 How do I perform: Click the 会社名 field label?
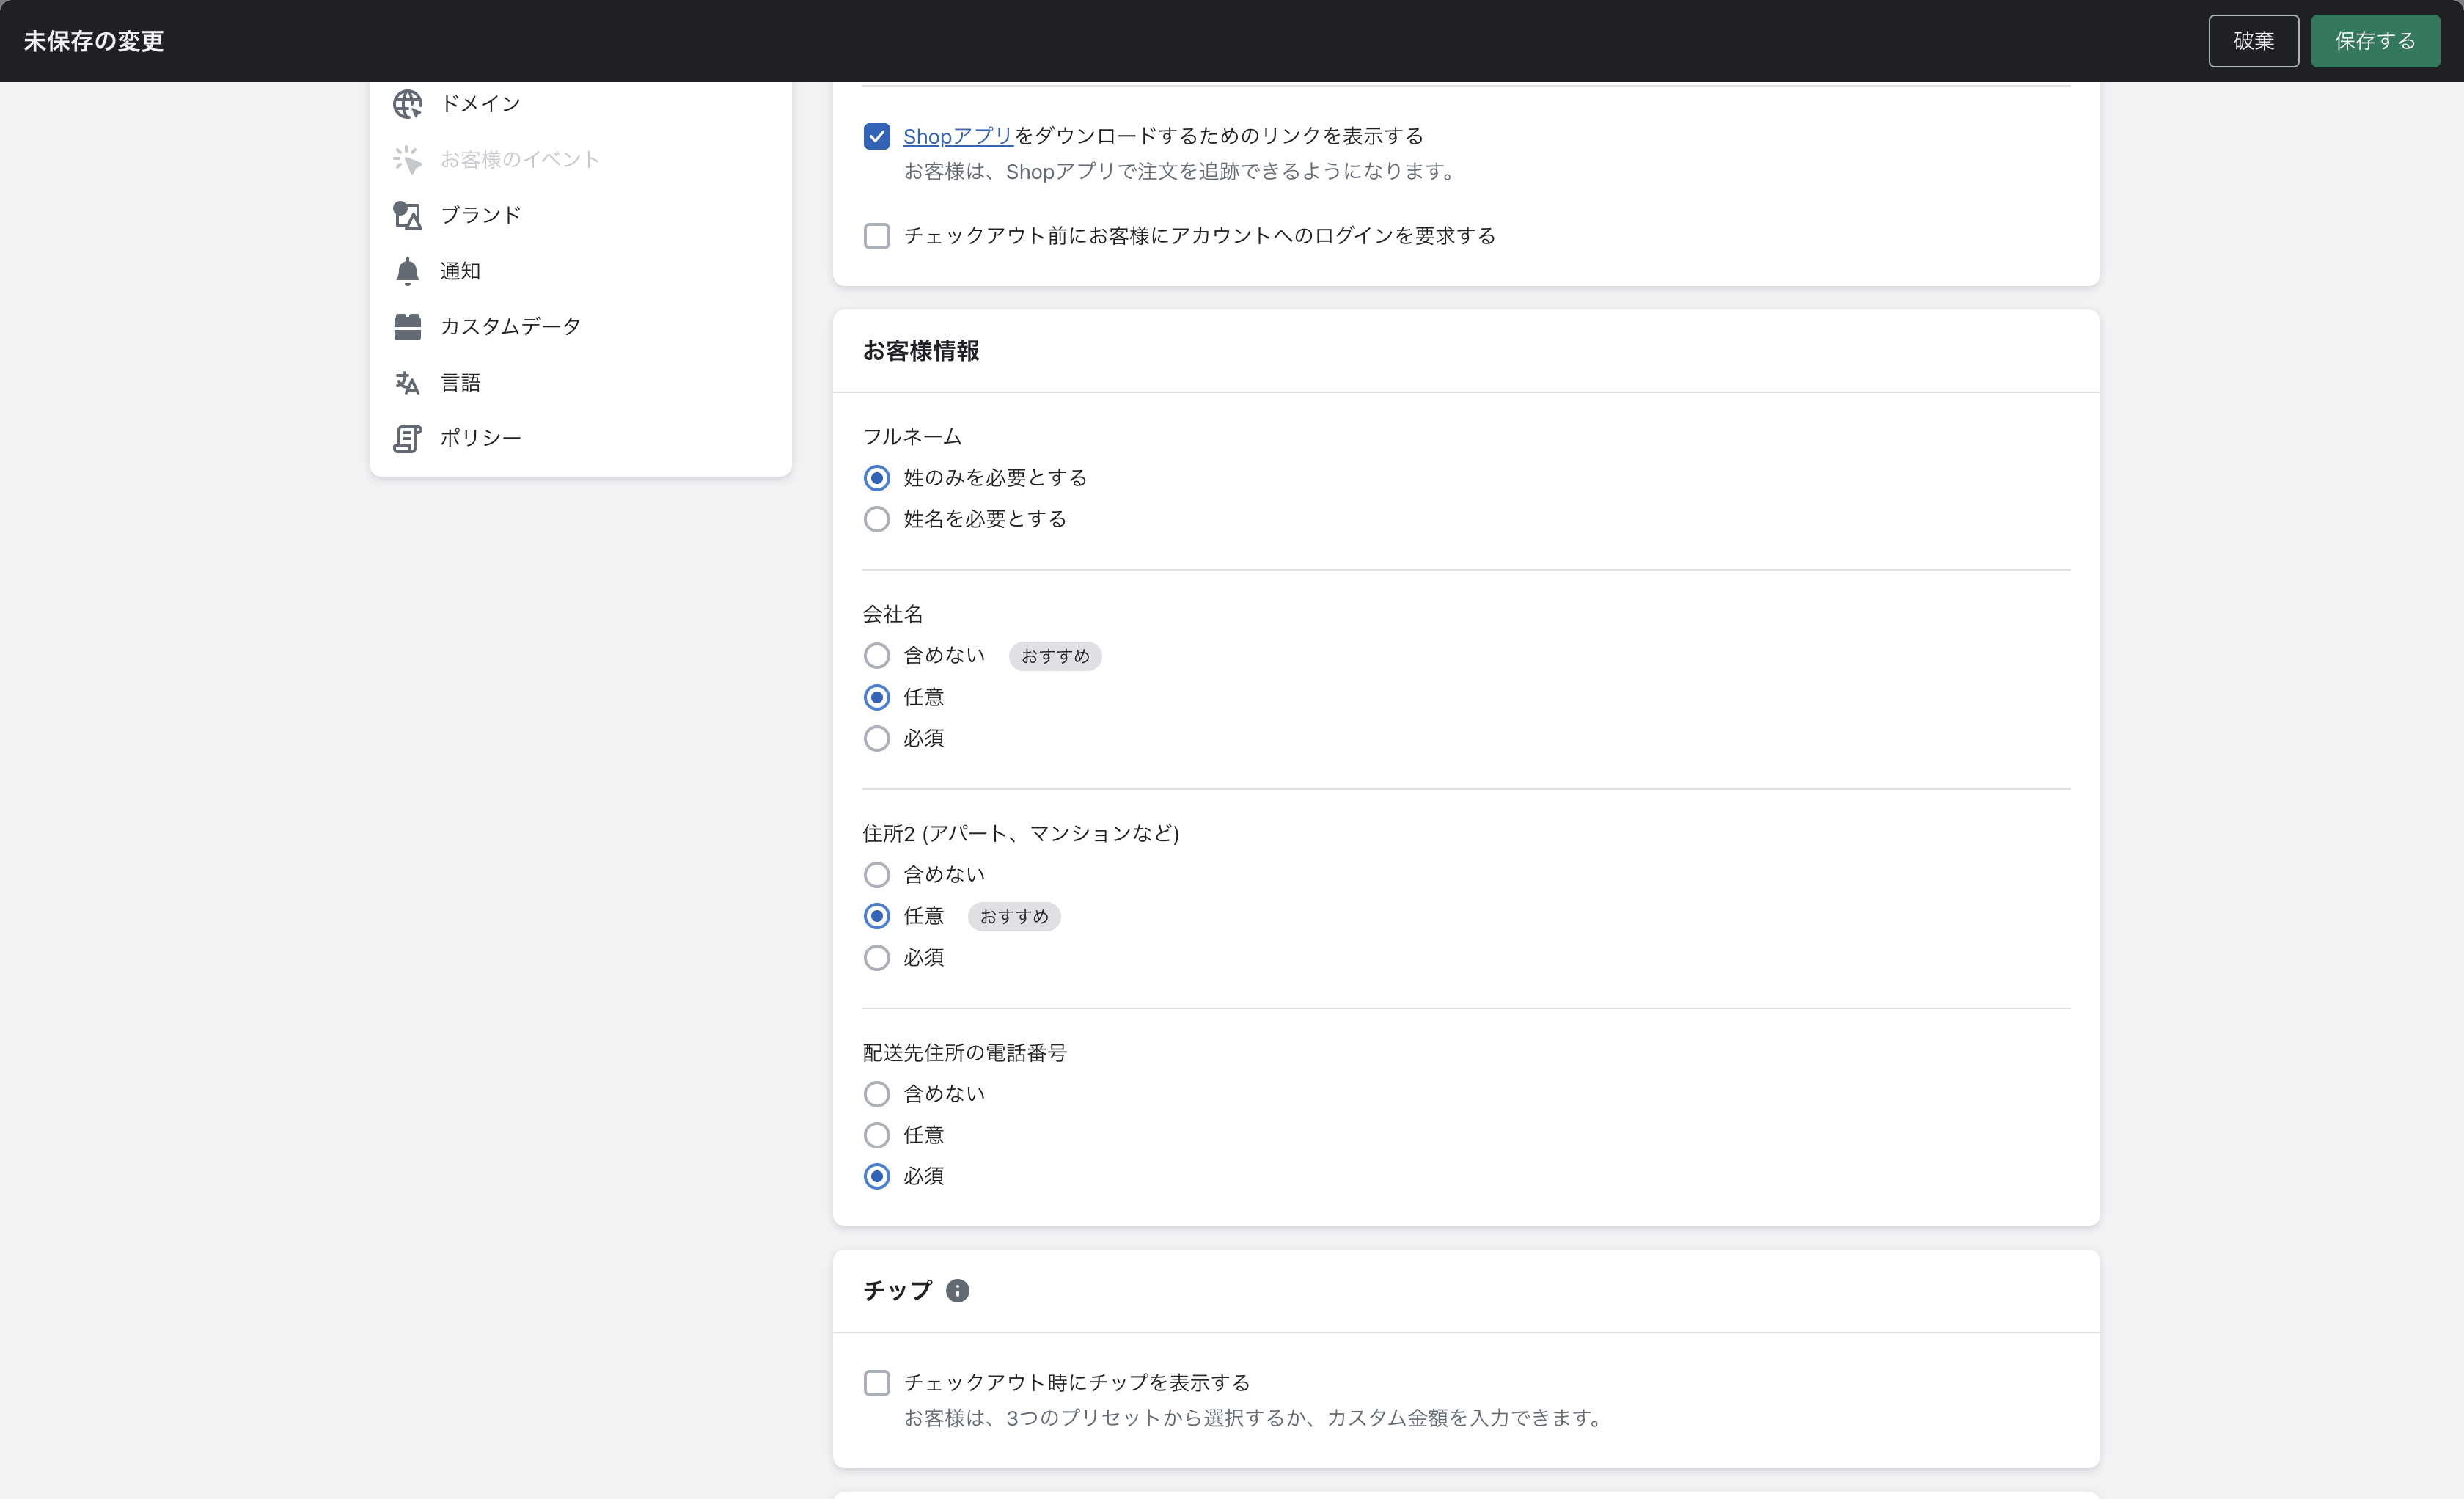coord(893,614)
